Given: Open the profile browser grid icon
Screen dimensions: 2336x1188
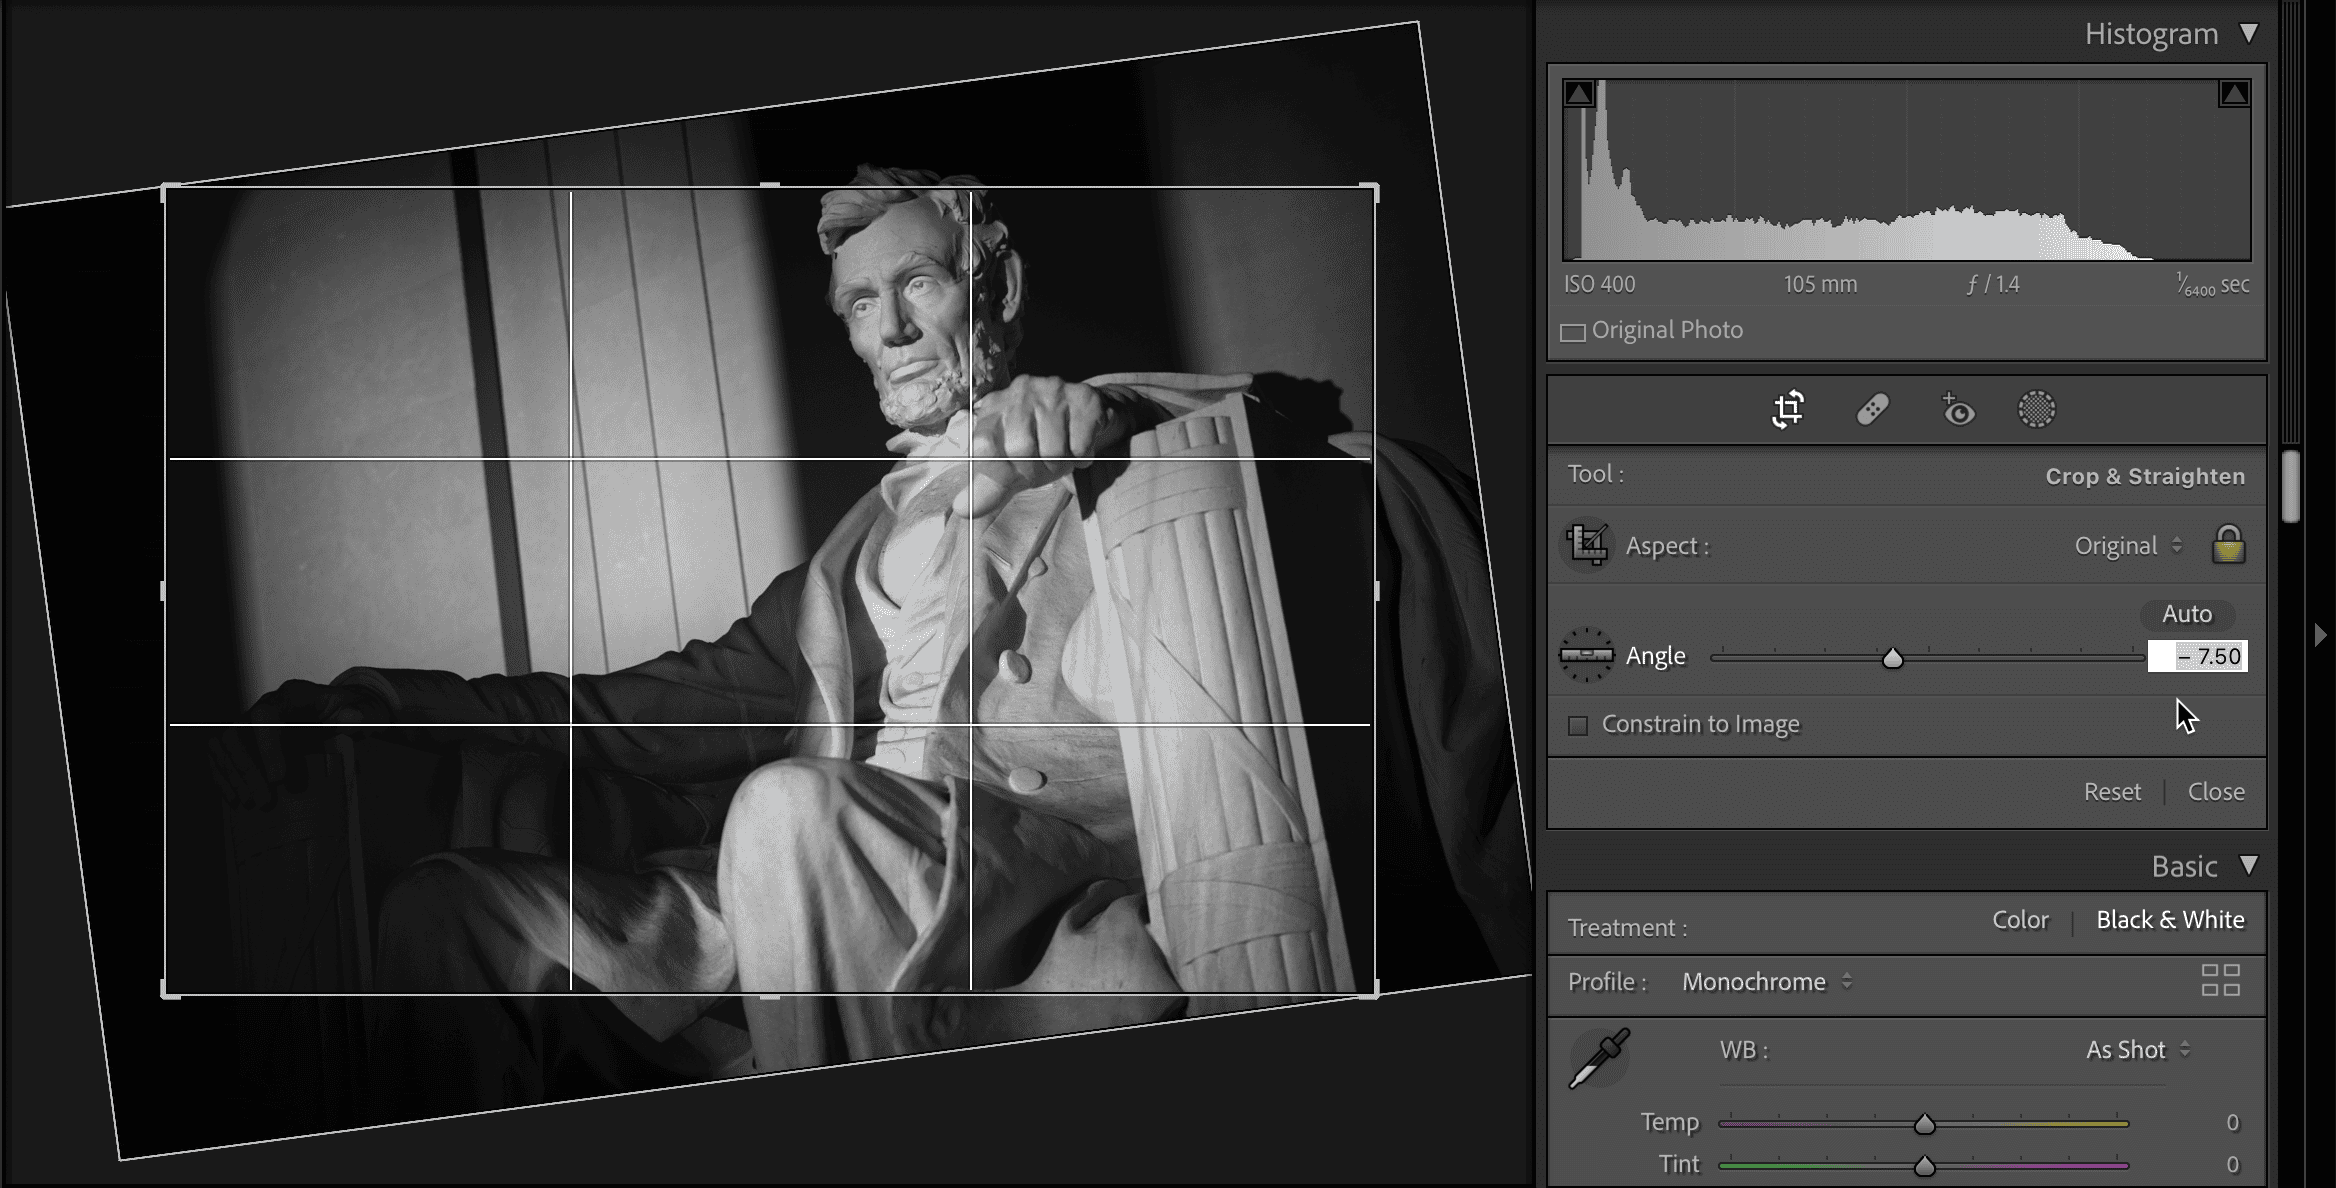Looking at the screenshot, I should click(2221, 980).
